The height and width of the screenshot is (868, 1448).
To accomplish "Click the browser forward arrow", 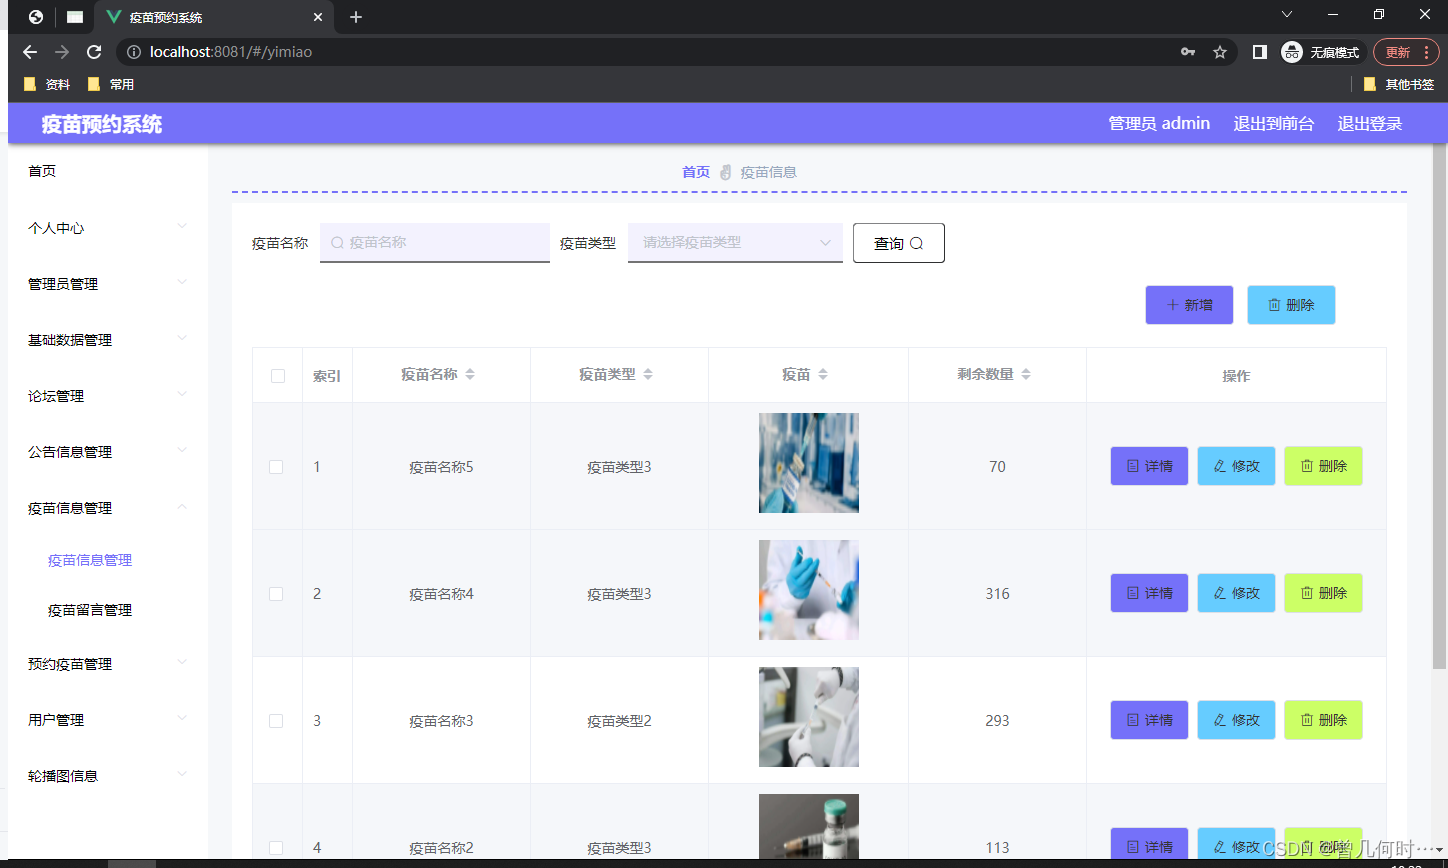I will (x=62, y=52).
